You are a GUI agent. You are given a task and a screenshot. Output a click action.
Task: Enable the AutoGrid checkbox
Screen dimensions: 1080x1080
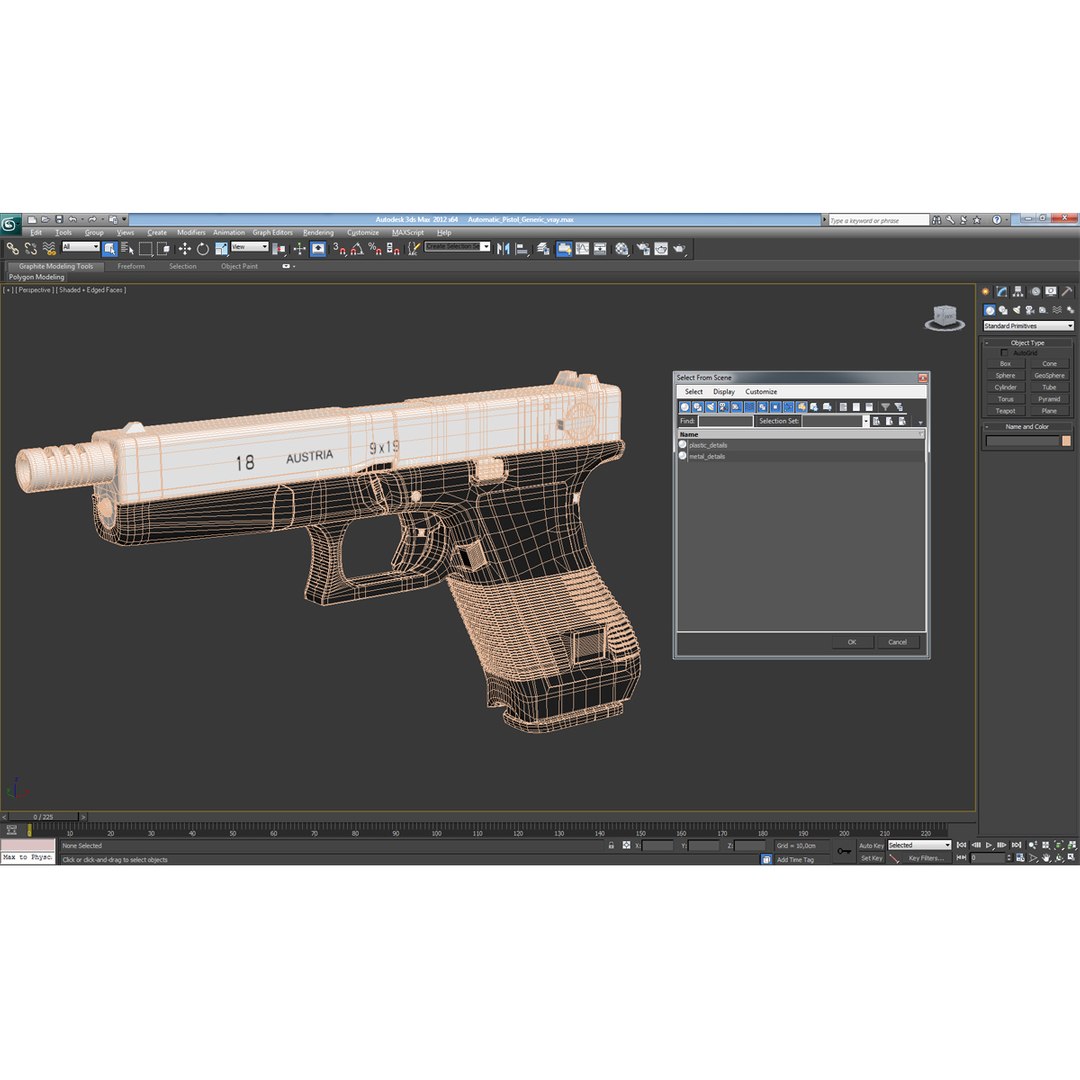(1004, 353)
